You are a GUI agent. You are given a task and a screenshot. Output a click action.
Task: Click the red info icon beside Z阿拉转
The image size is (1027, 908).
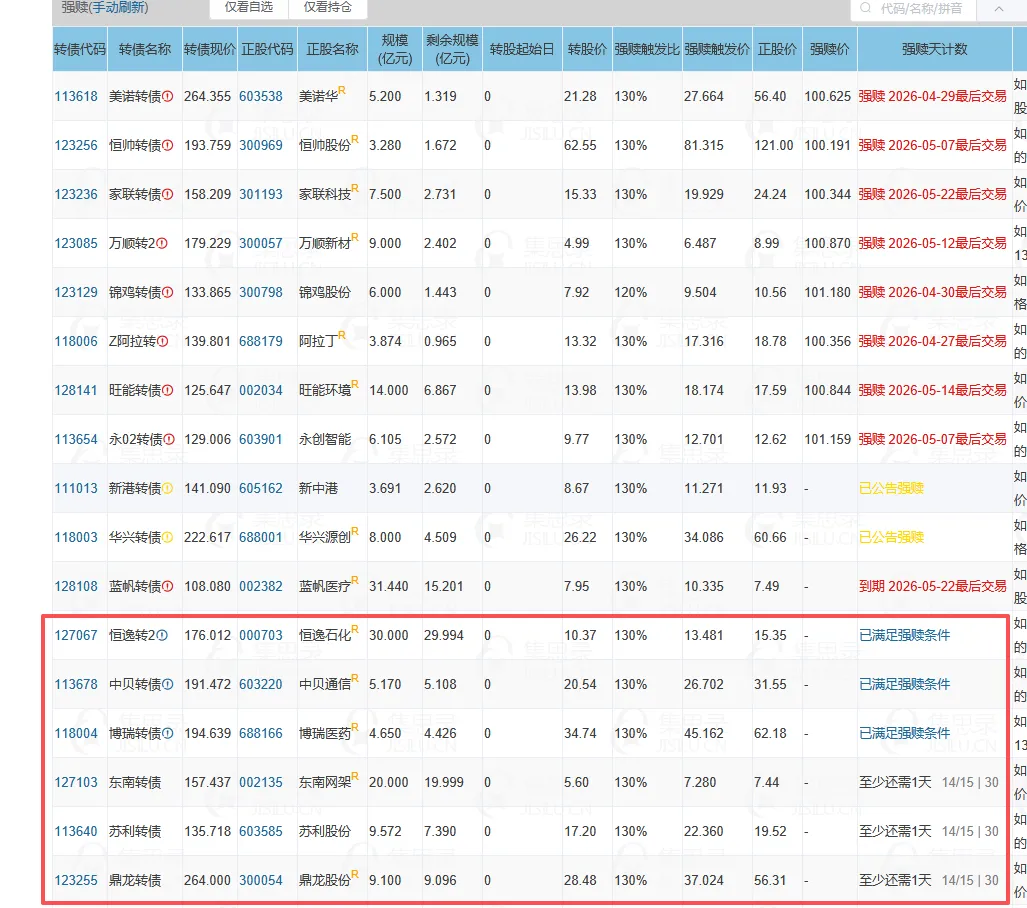162,341
